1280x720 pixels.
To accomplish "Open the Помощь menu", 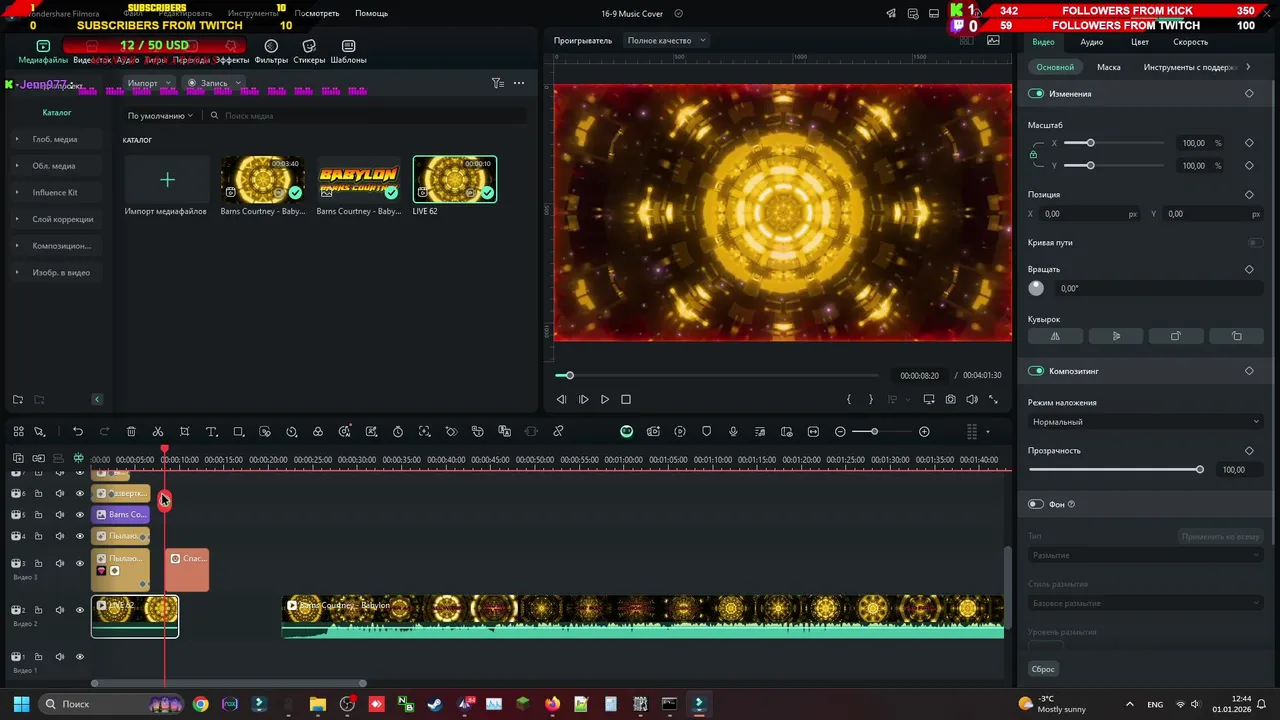I will (x=371, y=13).
